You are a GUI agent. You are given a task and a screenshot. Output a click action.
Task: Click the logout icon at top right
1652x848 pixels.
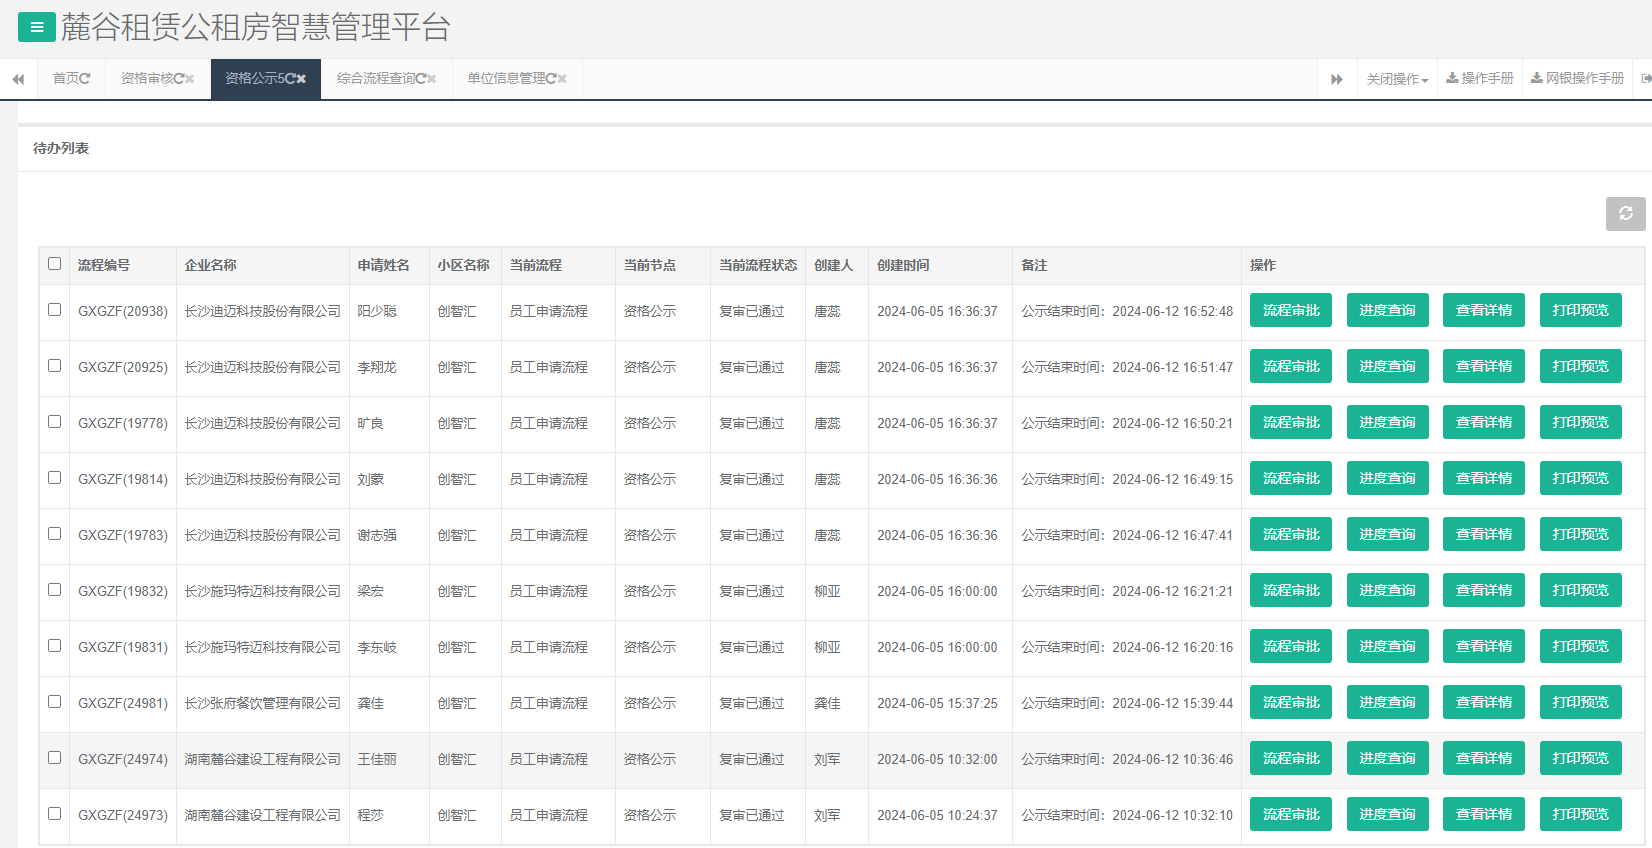(1645, 79)
